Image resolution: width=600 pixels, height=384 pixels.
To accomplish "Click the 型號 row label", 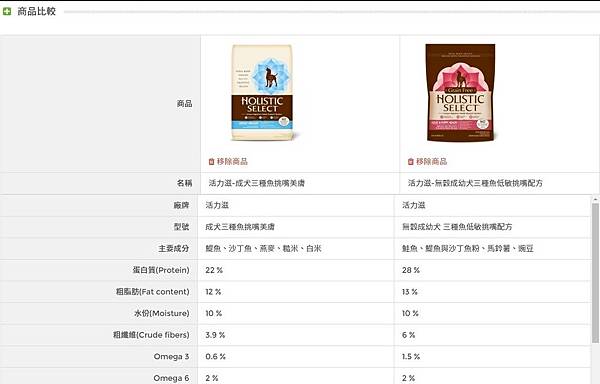I will (x=181, y=227).
